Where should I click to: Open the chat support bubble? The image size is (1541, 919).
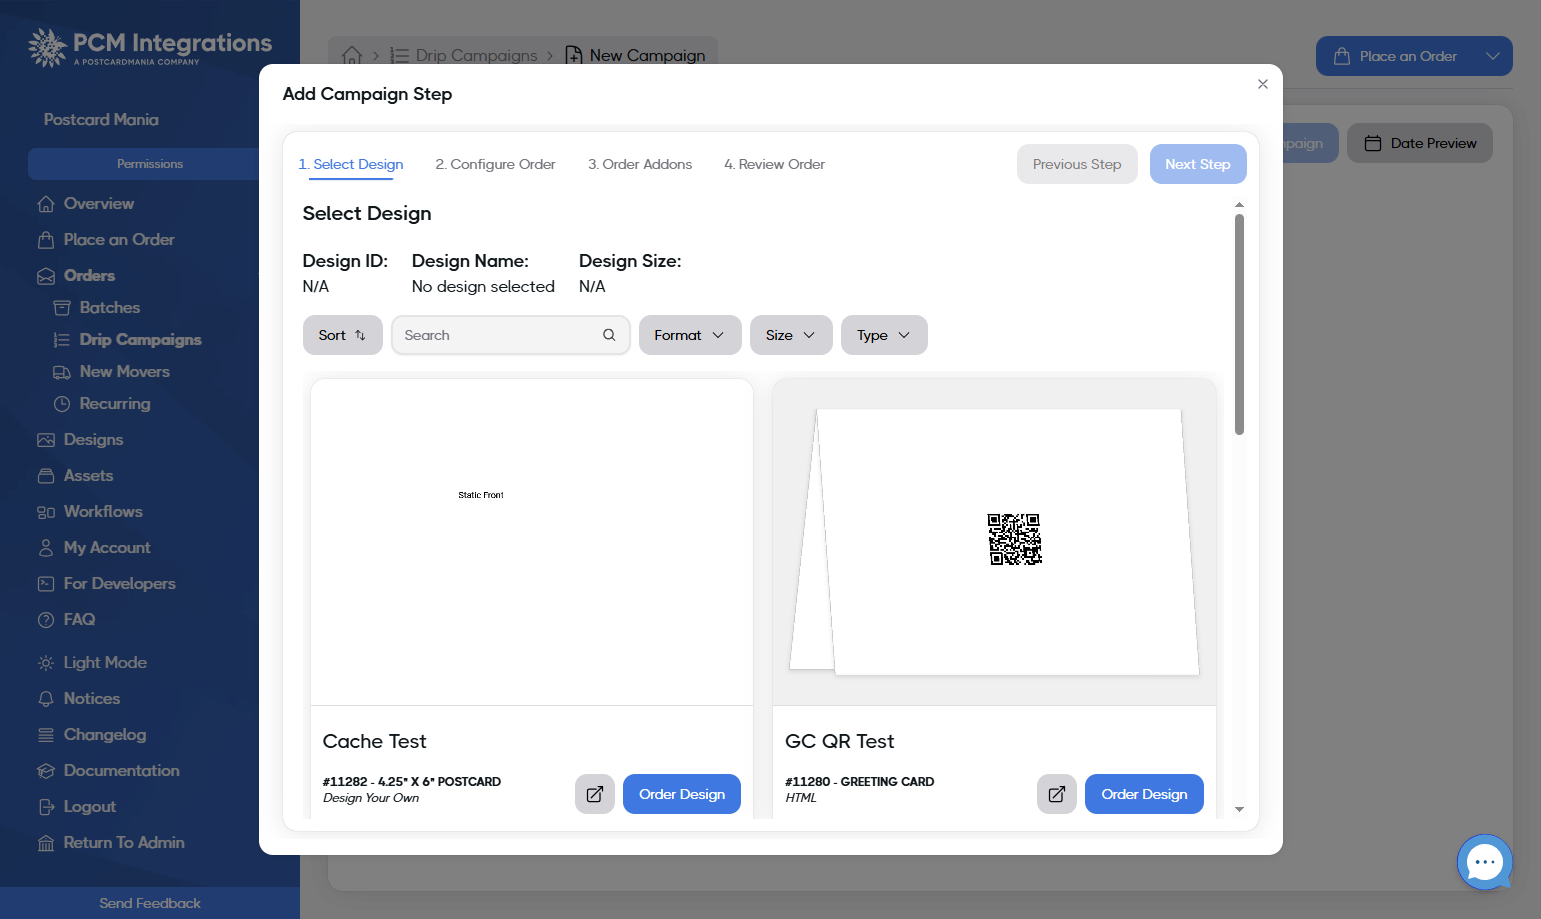(x=1485, y=862)
